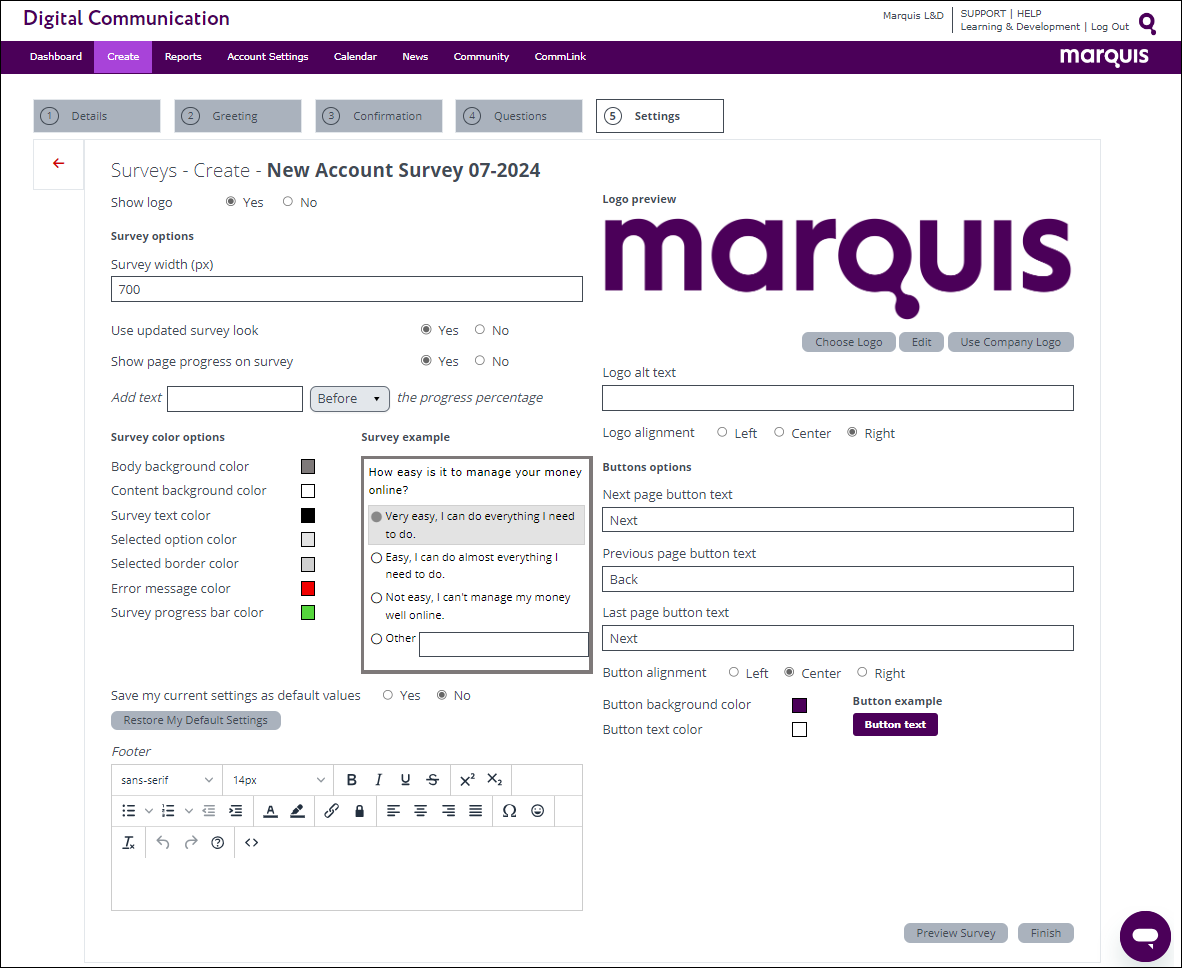View footer source code
The width and height of the screenshot is (1182, 968).
tap(252, 843)
